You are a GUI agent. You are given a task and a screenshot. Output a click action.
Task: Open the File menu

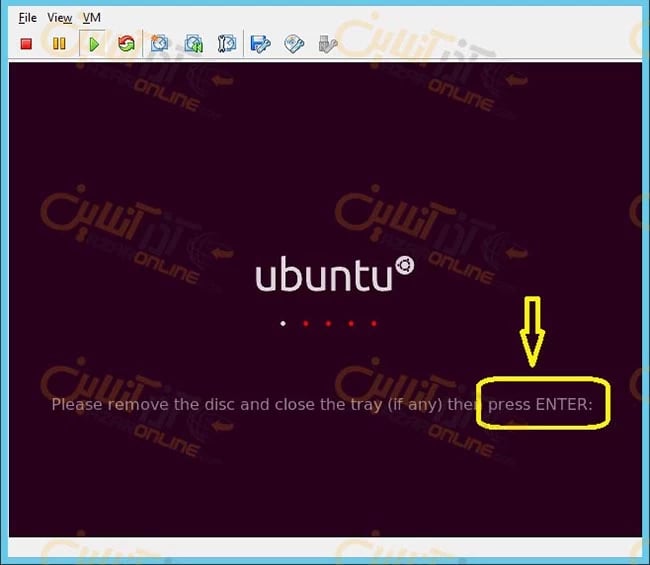27,18
